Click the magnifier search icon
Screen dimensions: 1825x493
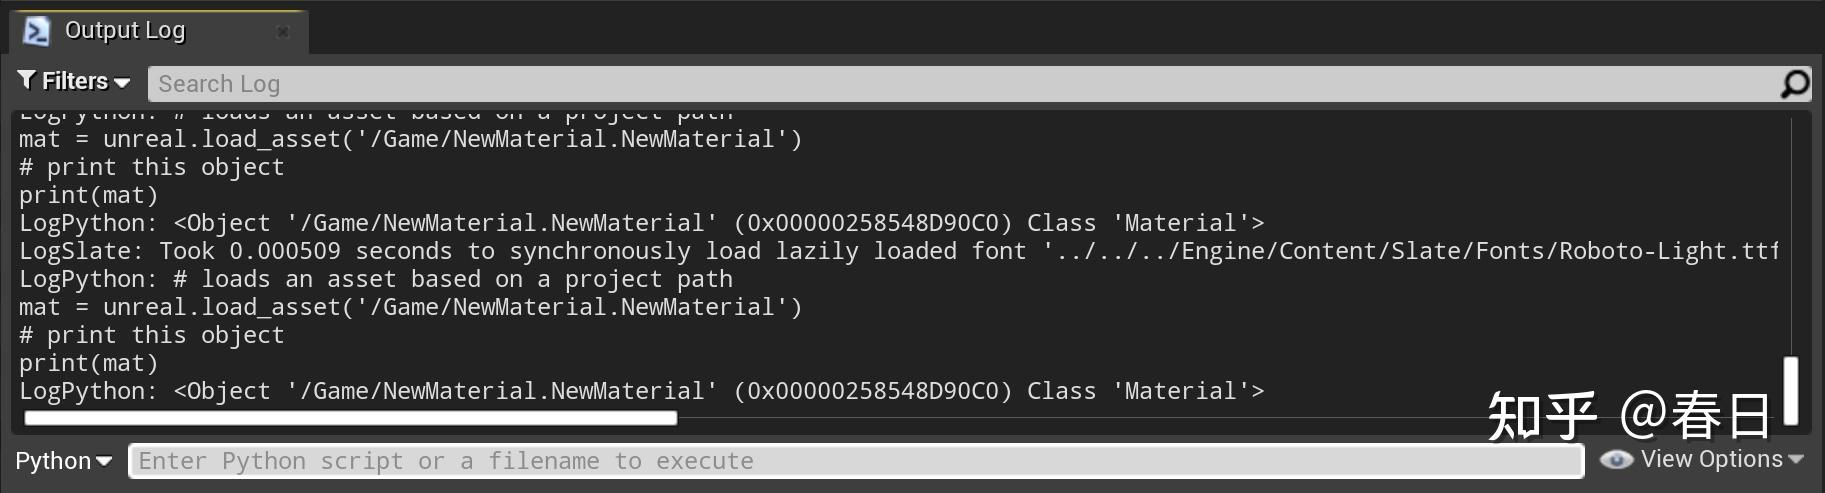pos(1795,84)
